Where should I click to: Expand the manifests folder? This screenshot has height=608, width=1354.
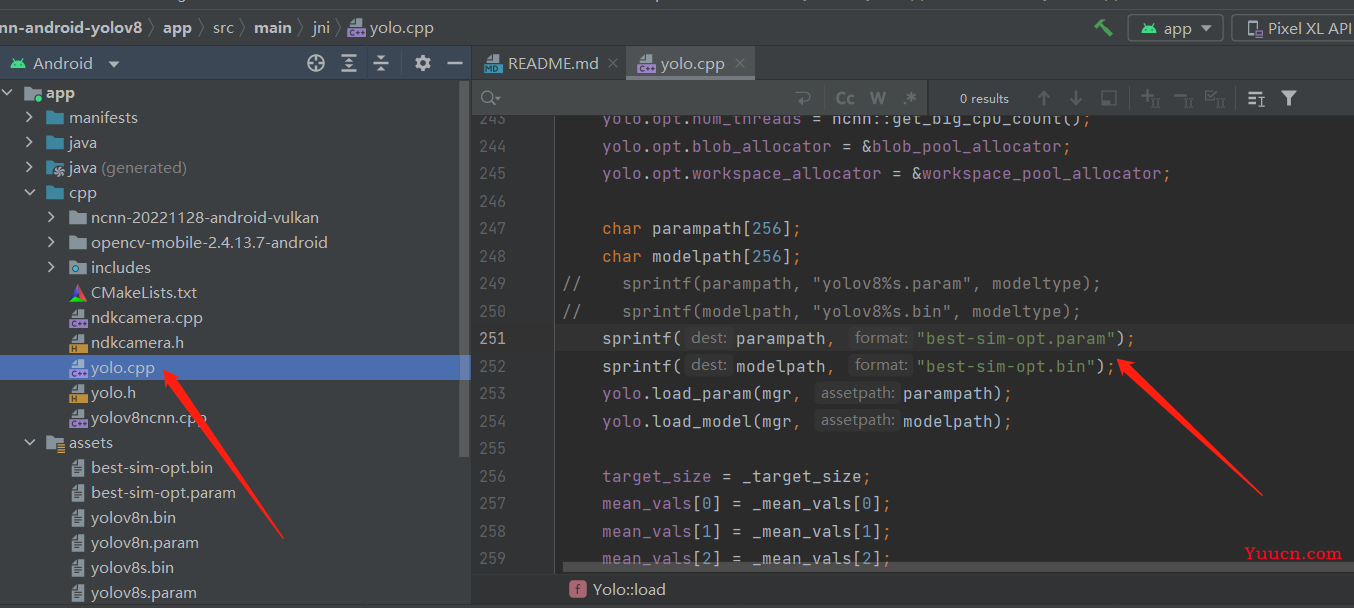pos(30,118)
